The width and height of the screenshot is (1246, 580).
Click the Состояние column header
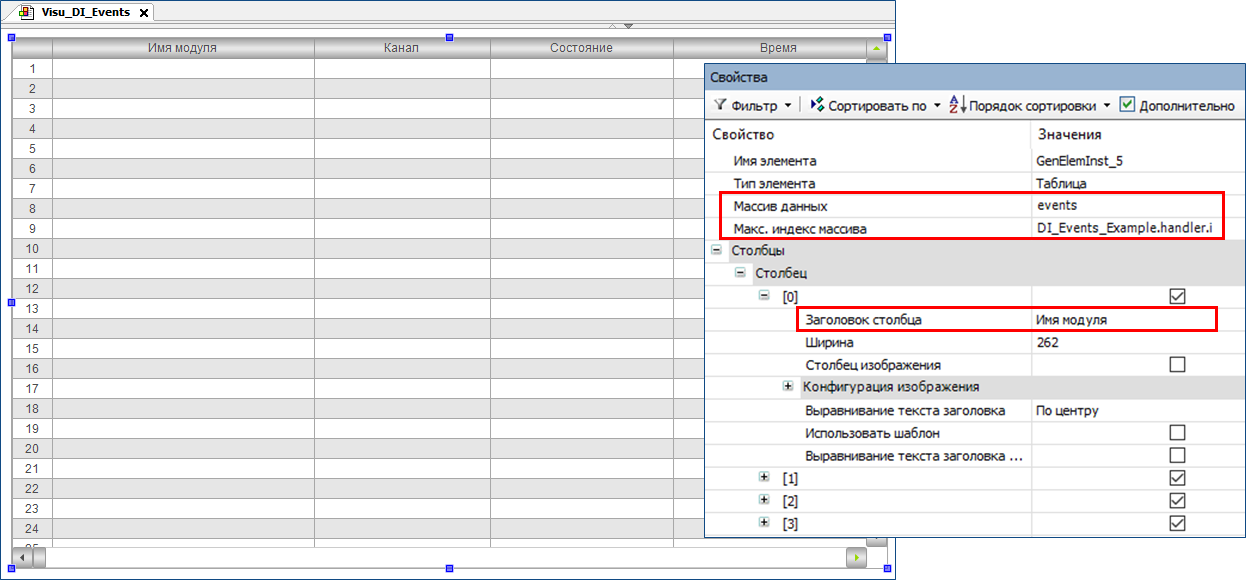[x=581, y=48]
